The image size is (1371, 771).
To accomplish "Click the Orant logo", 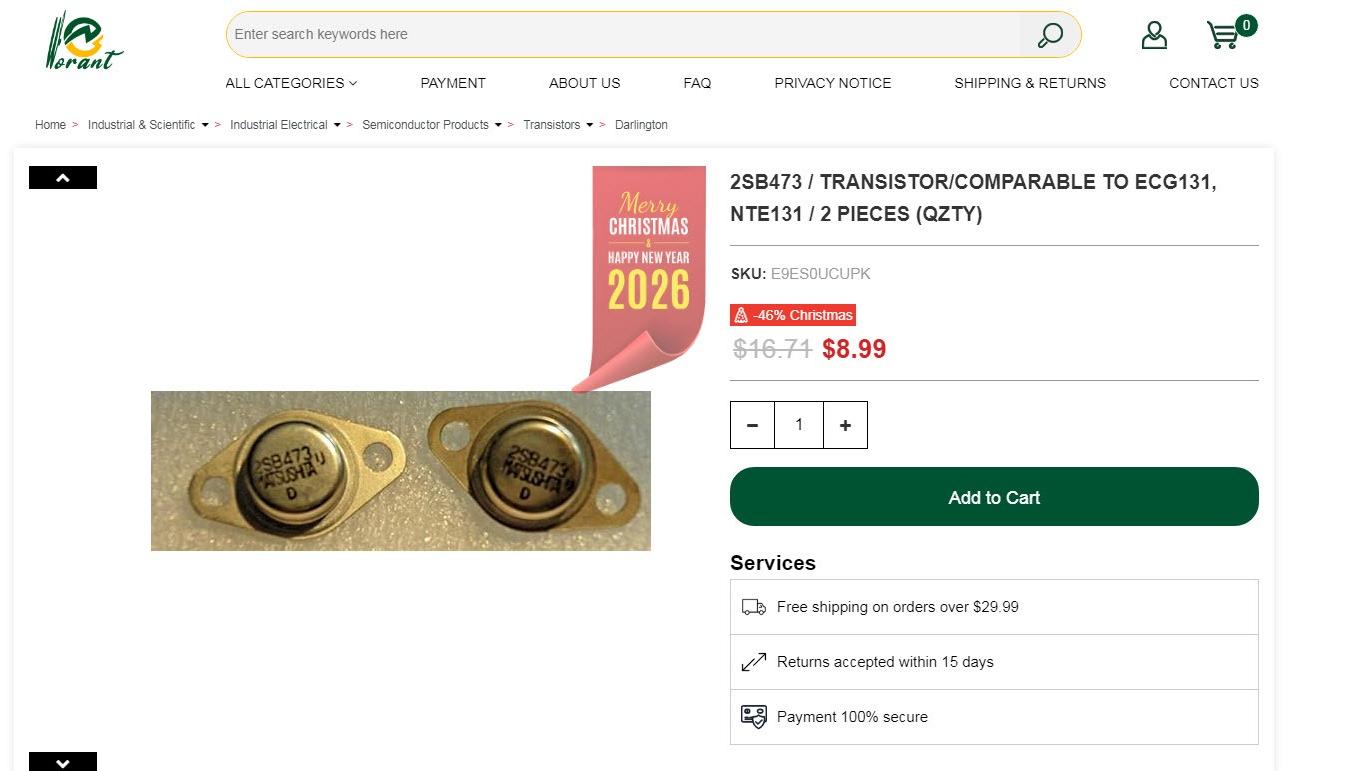I will point(84,42).
